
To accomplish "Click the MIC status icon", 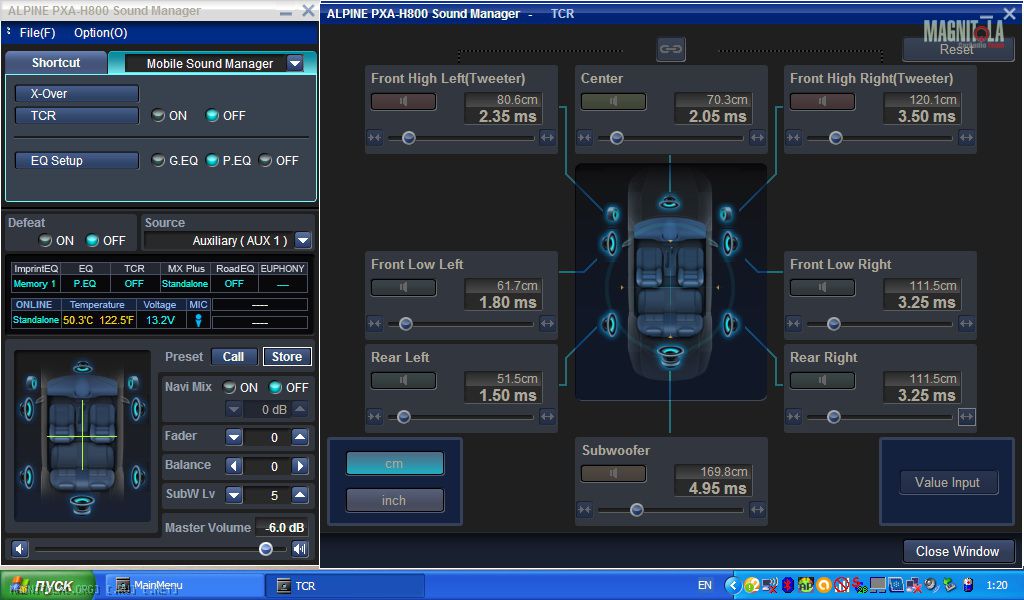I will click(x=198, y=320).
